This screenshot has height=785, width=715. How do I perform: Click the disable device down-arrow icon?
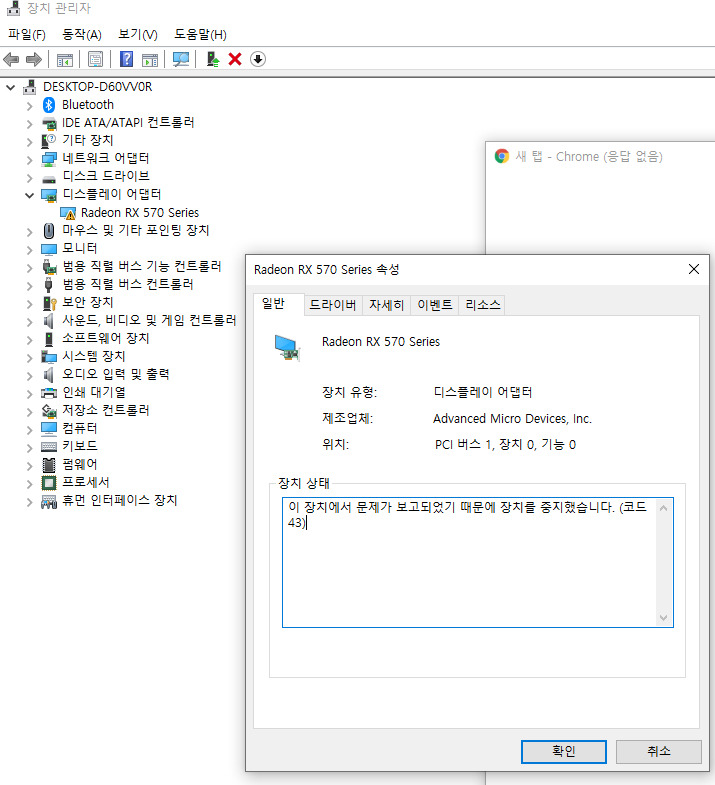(x=258, y=59)
